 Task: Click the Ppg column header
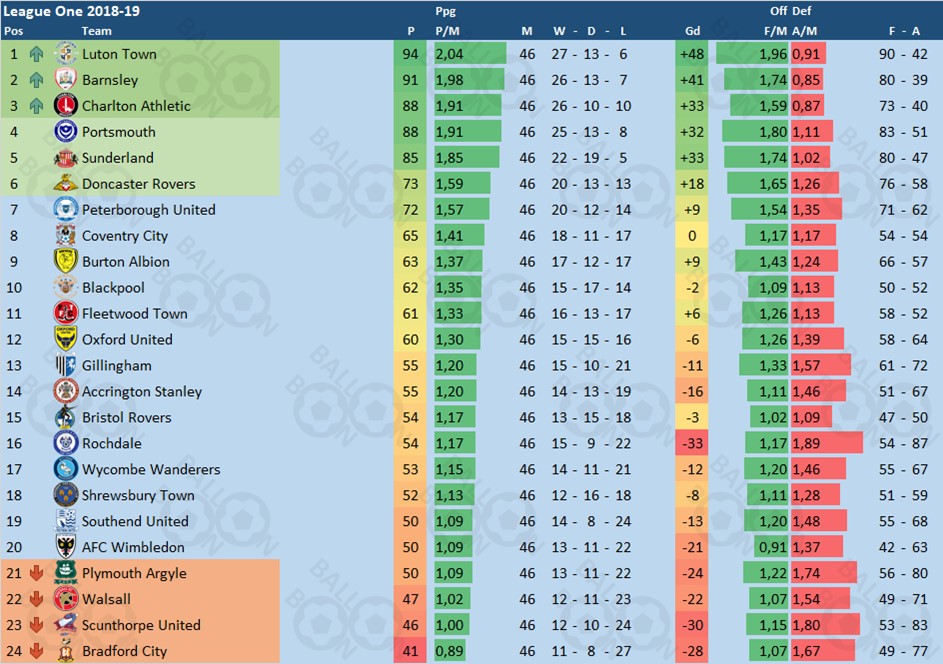coord(446,11)
